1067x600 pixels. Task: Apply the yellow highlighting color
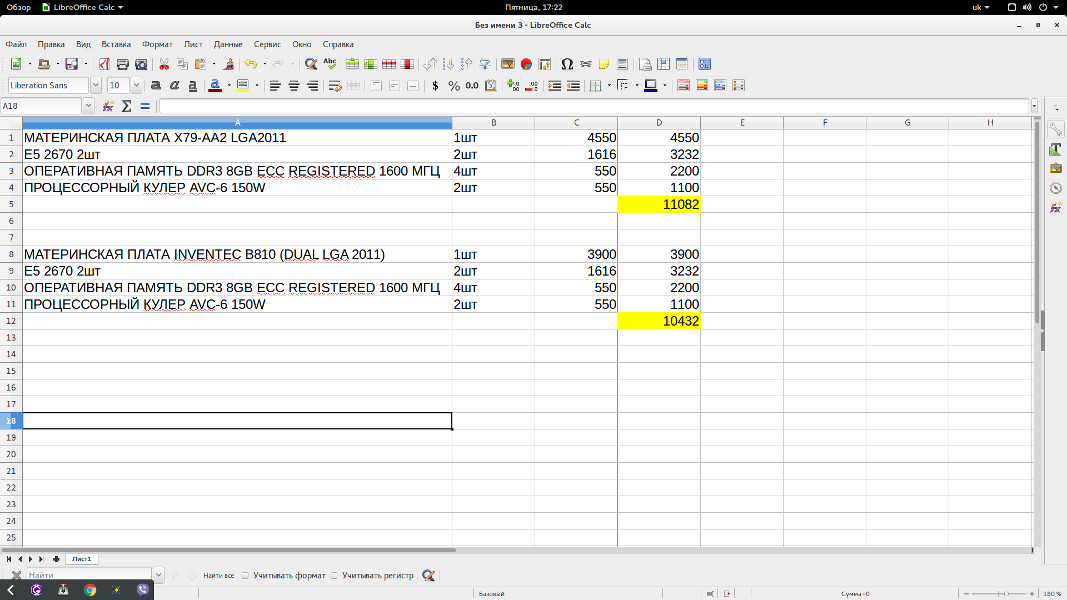click(x=243, y=85)
